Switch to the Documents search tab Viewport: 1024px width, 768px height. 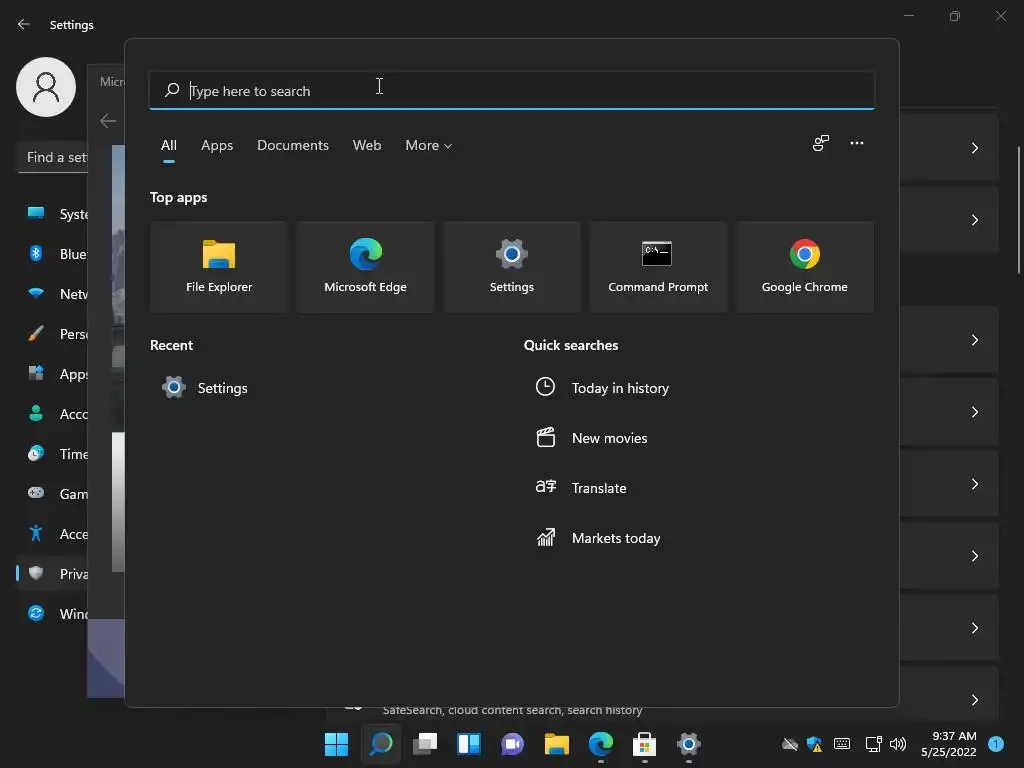tap(293, 146)
